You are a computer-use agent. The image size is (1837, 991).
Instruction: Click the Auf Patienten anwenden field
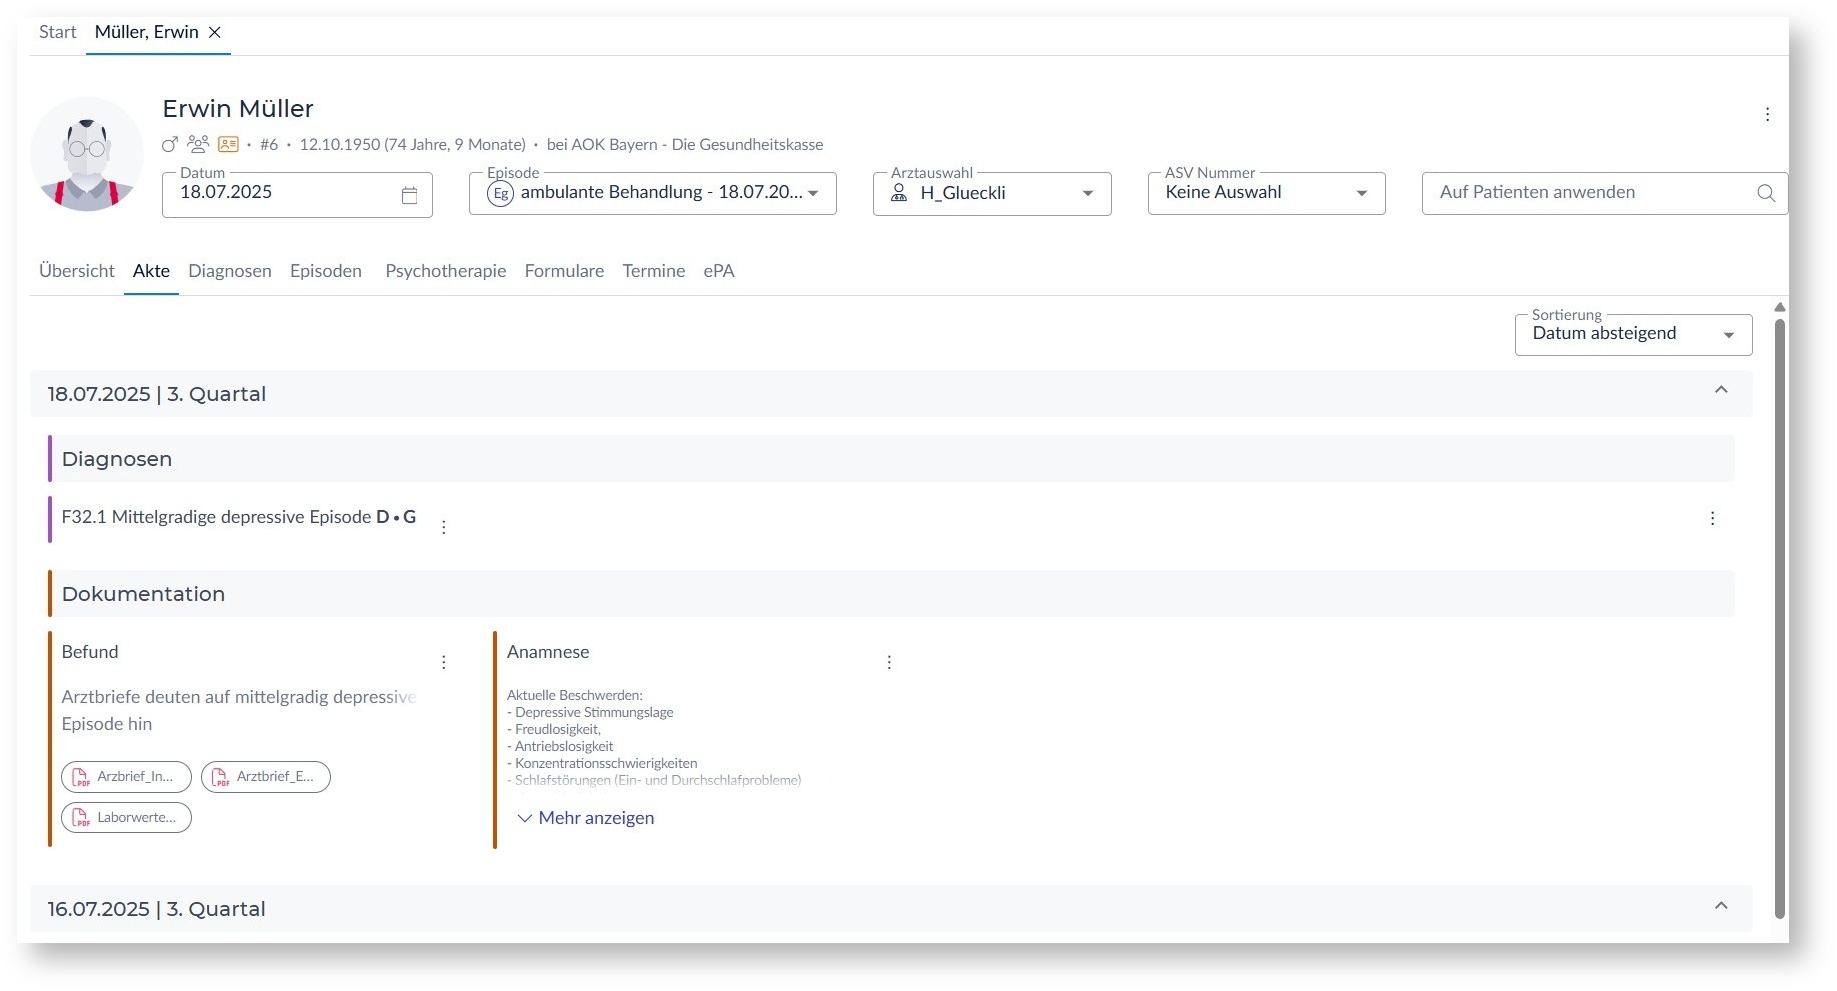tap(1590, 193)
